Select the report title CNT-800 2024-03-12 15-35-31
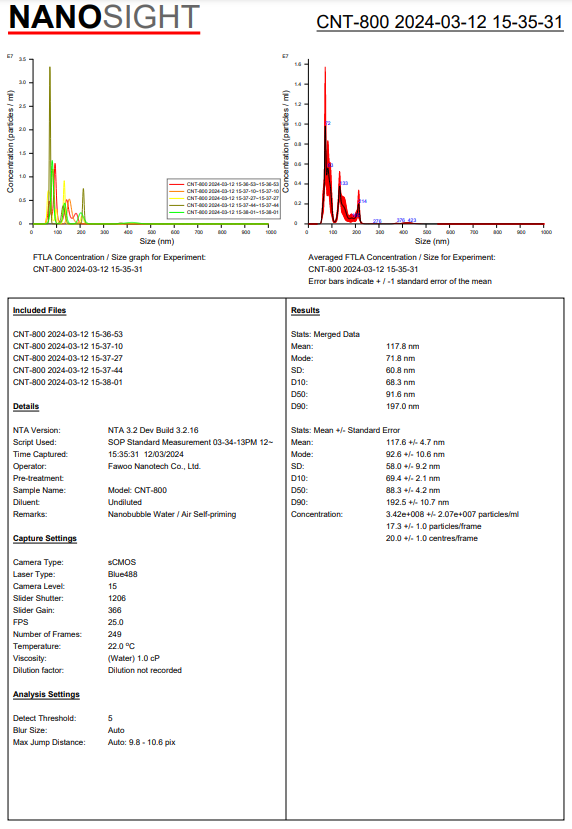572x829 pixels. 439,22
